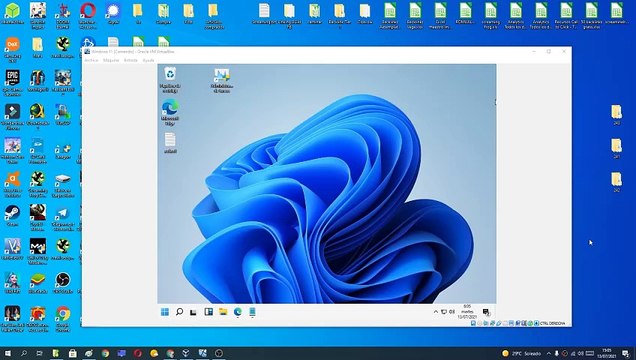636x360 pixels.
Task: Select the OBS Studio desktop shortcut
Action: (x=63, y=283)
